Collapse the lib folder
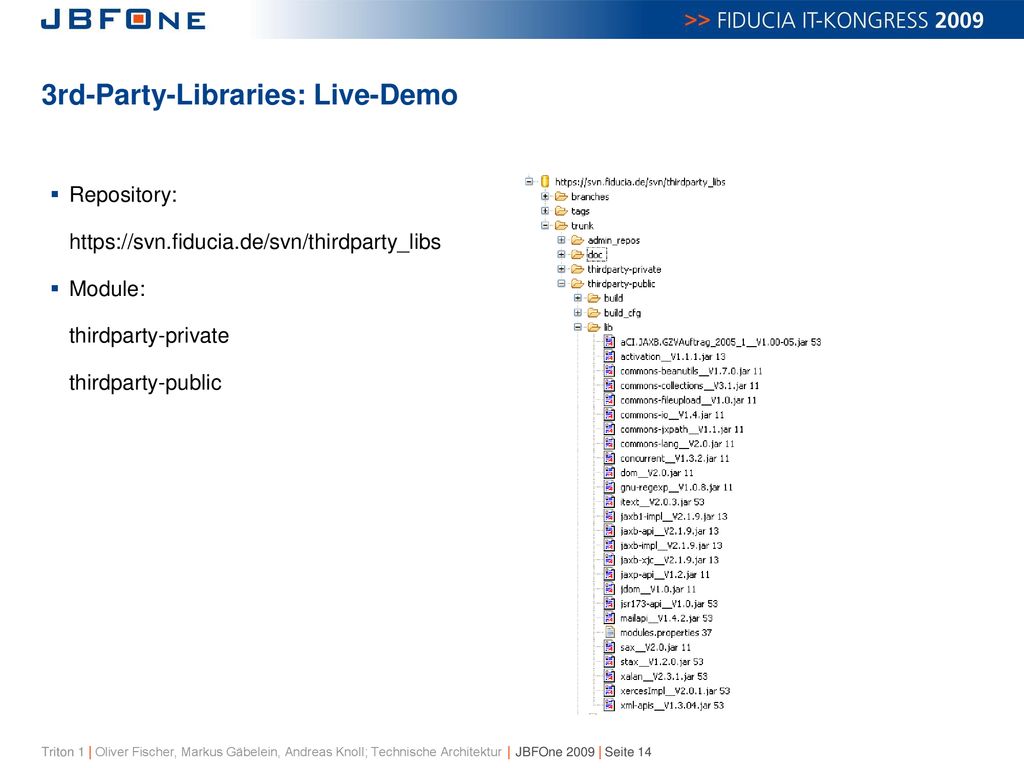1024x768 pixels. (x=578, y=327)
